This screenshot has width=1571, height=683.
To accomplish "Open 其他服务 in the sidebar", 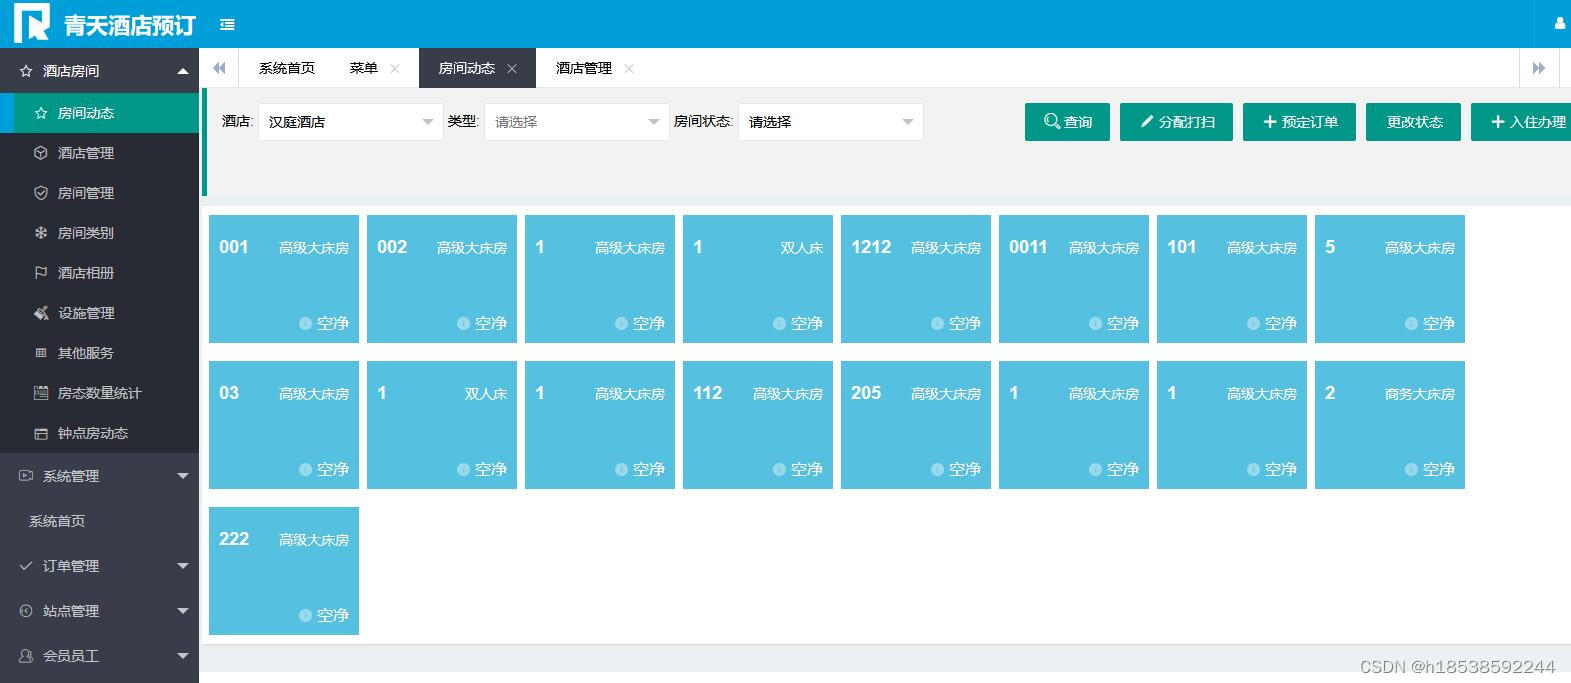I will tap(100, 353).
